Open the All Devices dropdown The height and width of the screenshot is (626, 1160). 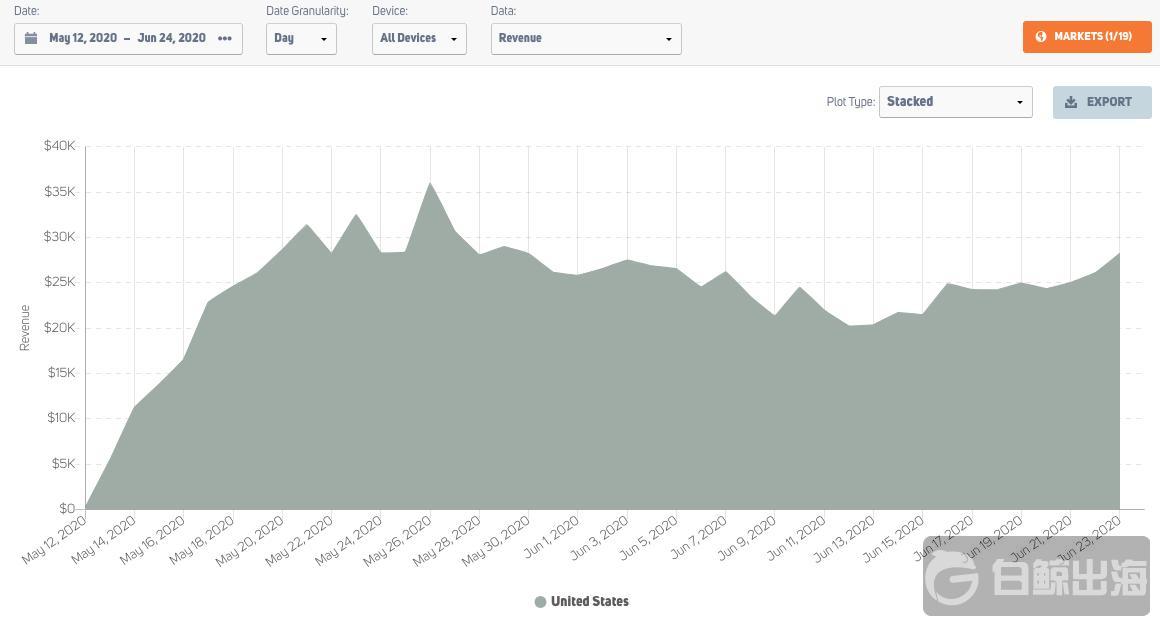click(x=419, y=38)
